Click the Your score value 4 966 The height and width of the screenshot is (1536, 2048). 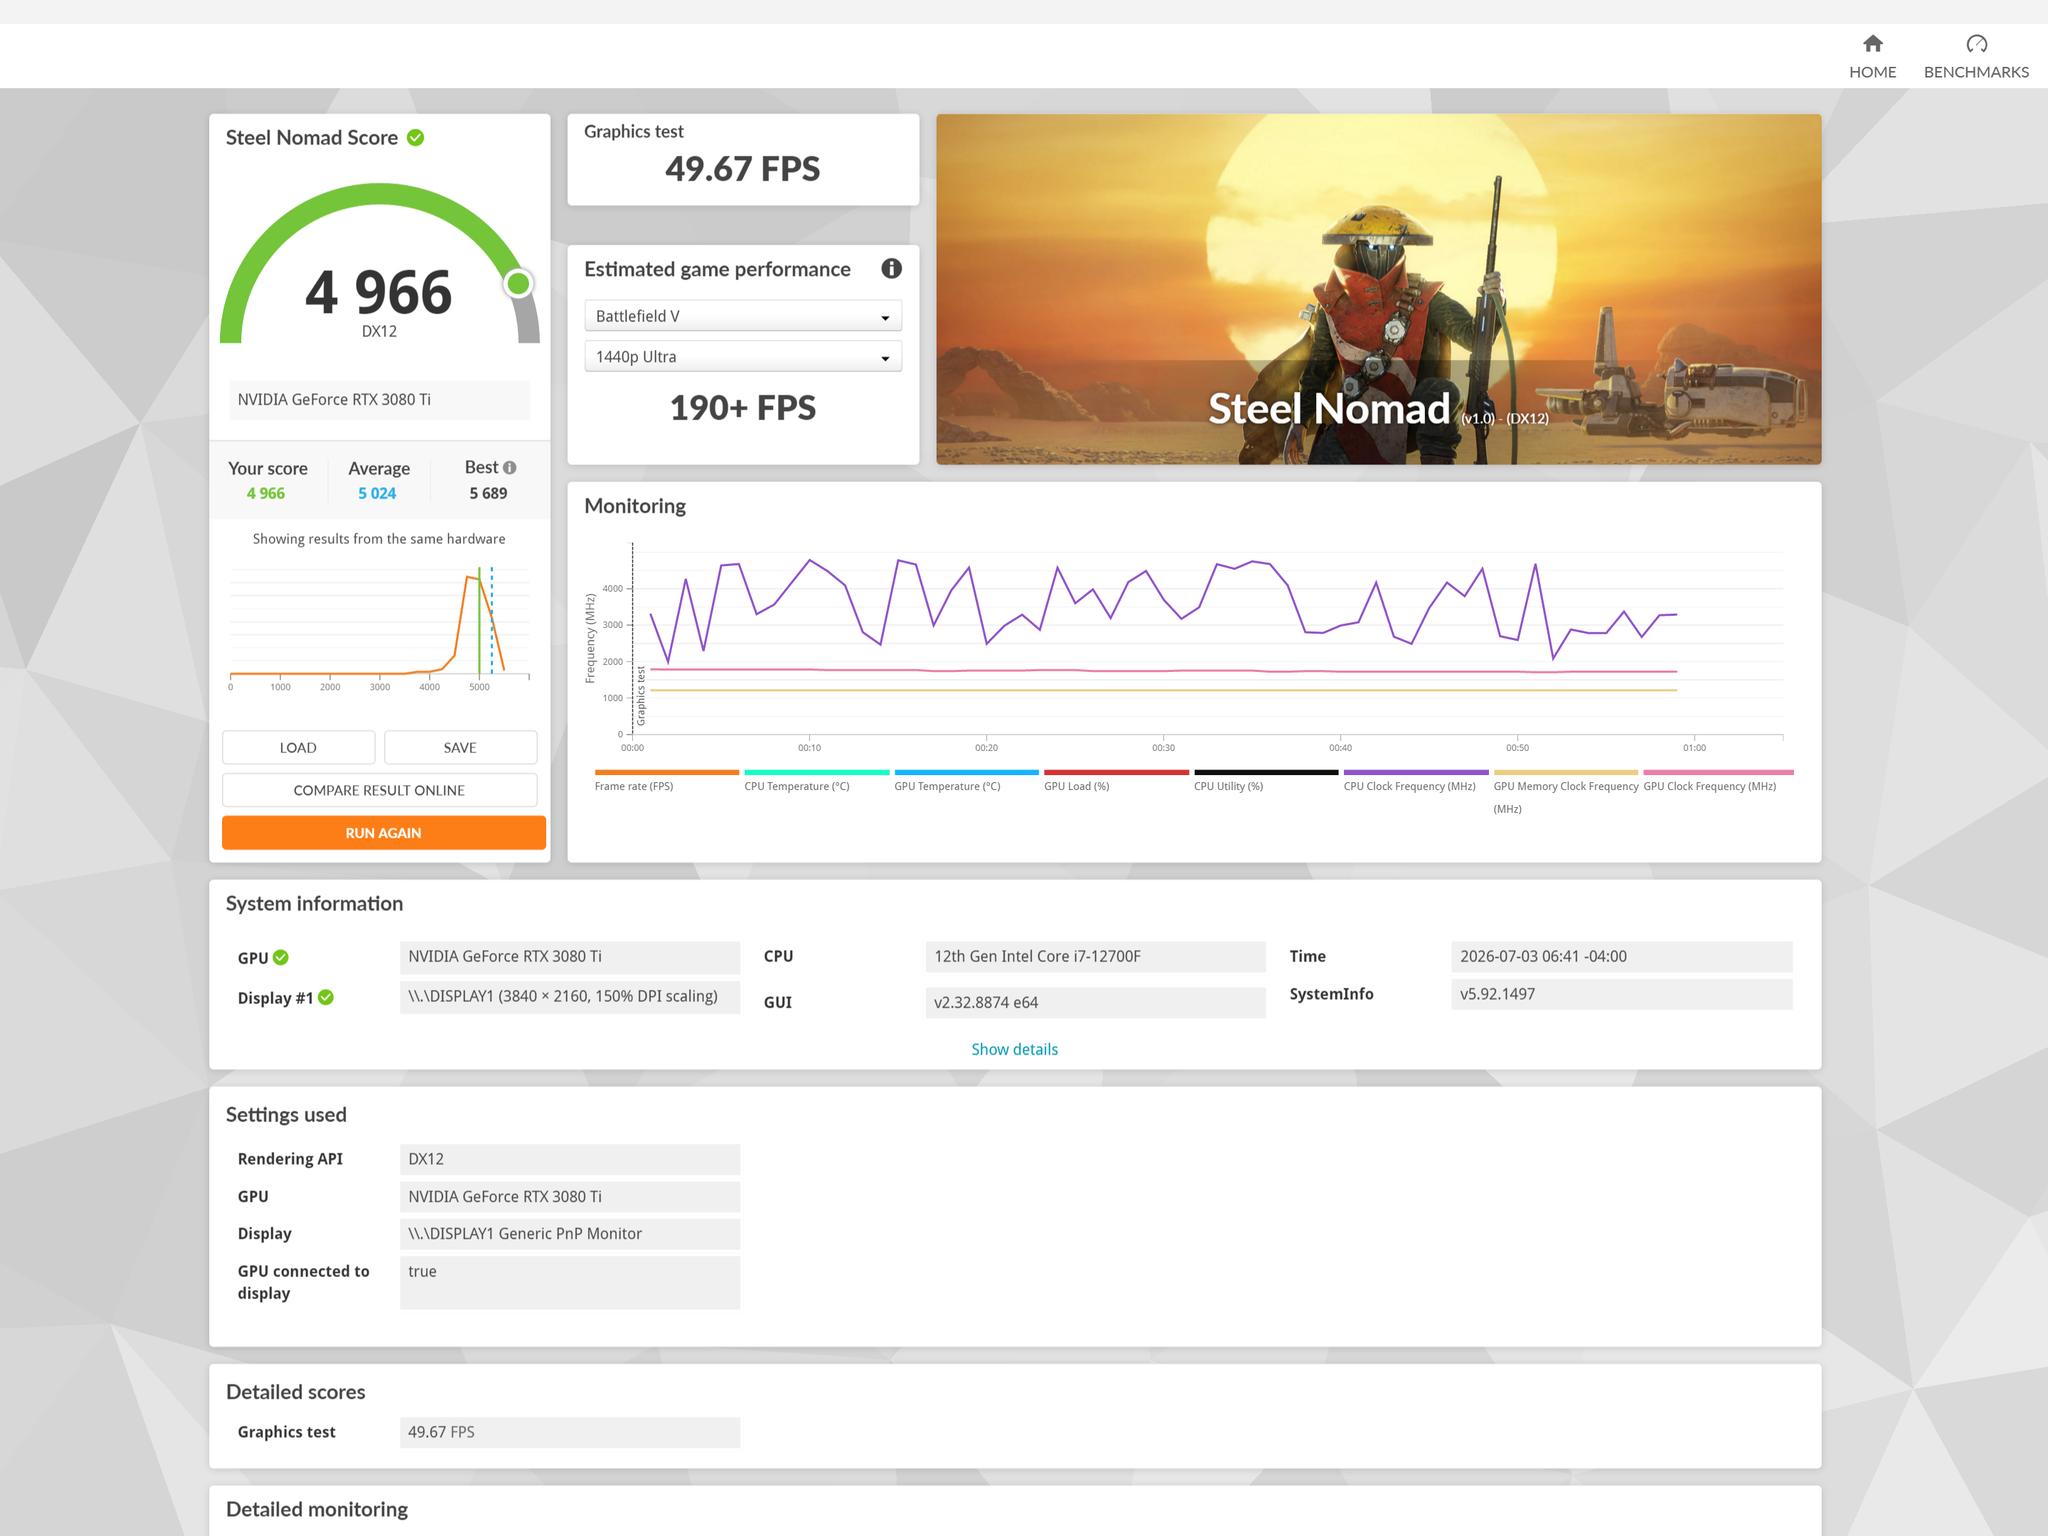click(x=266, y=494)
